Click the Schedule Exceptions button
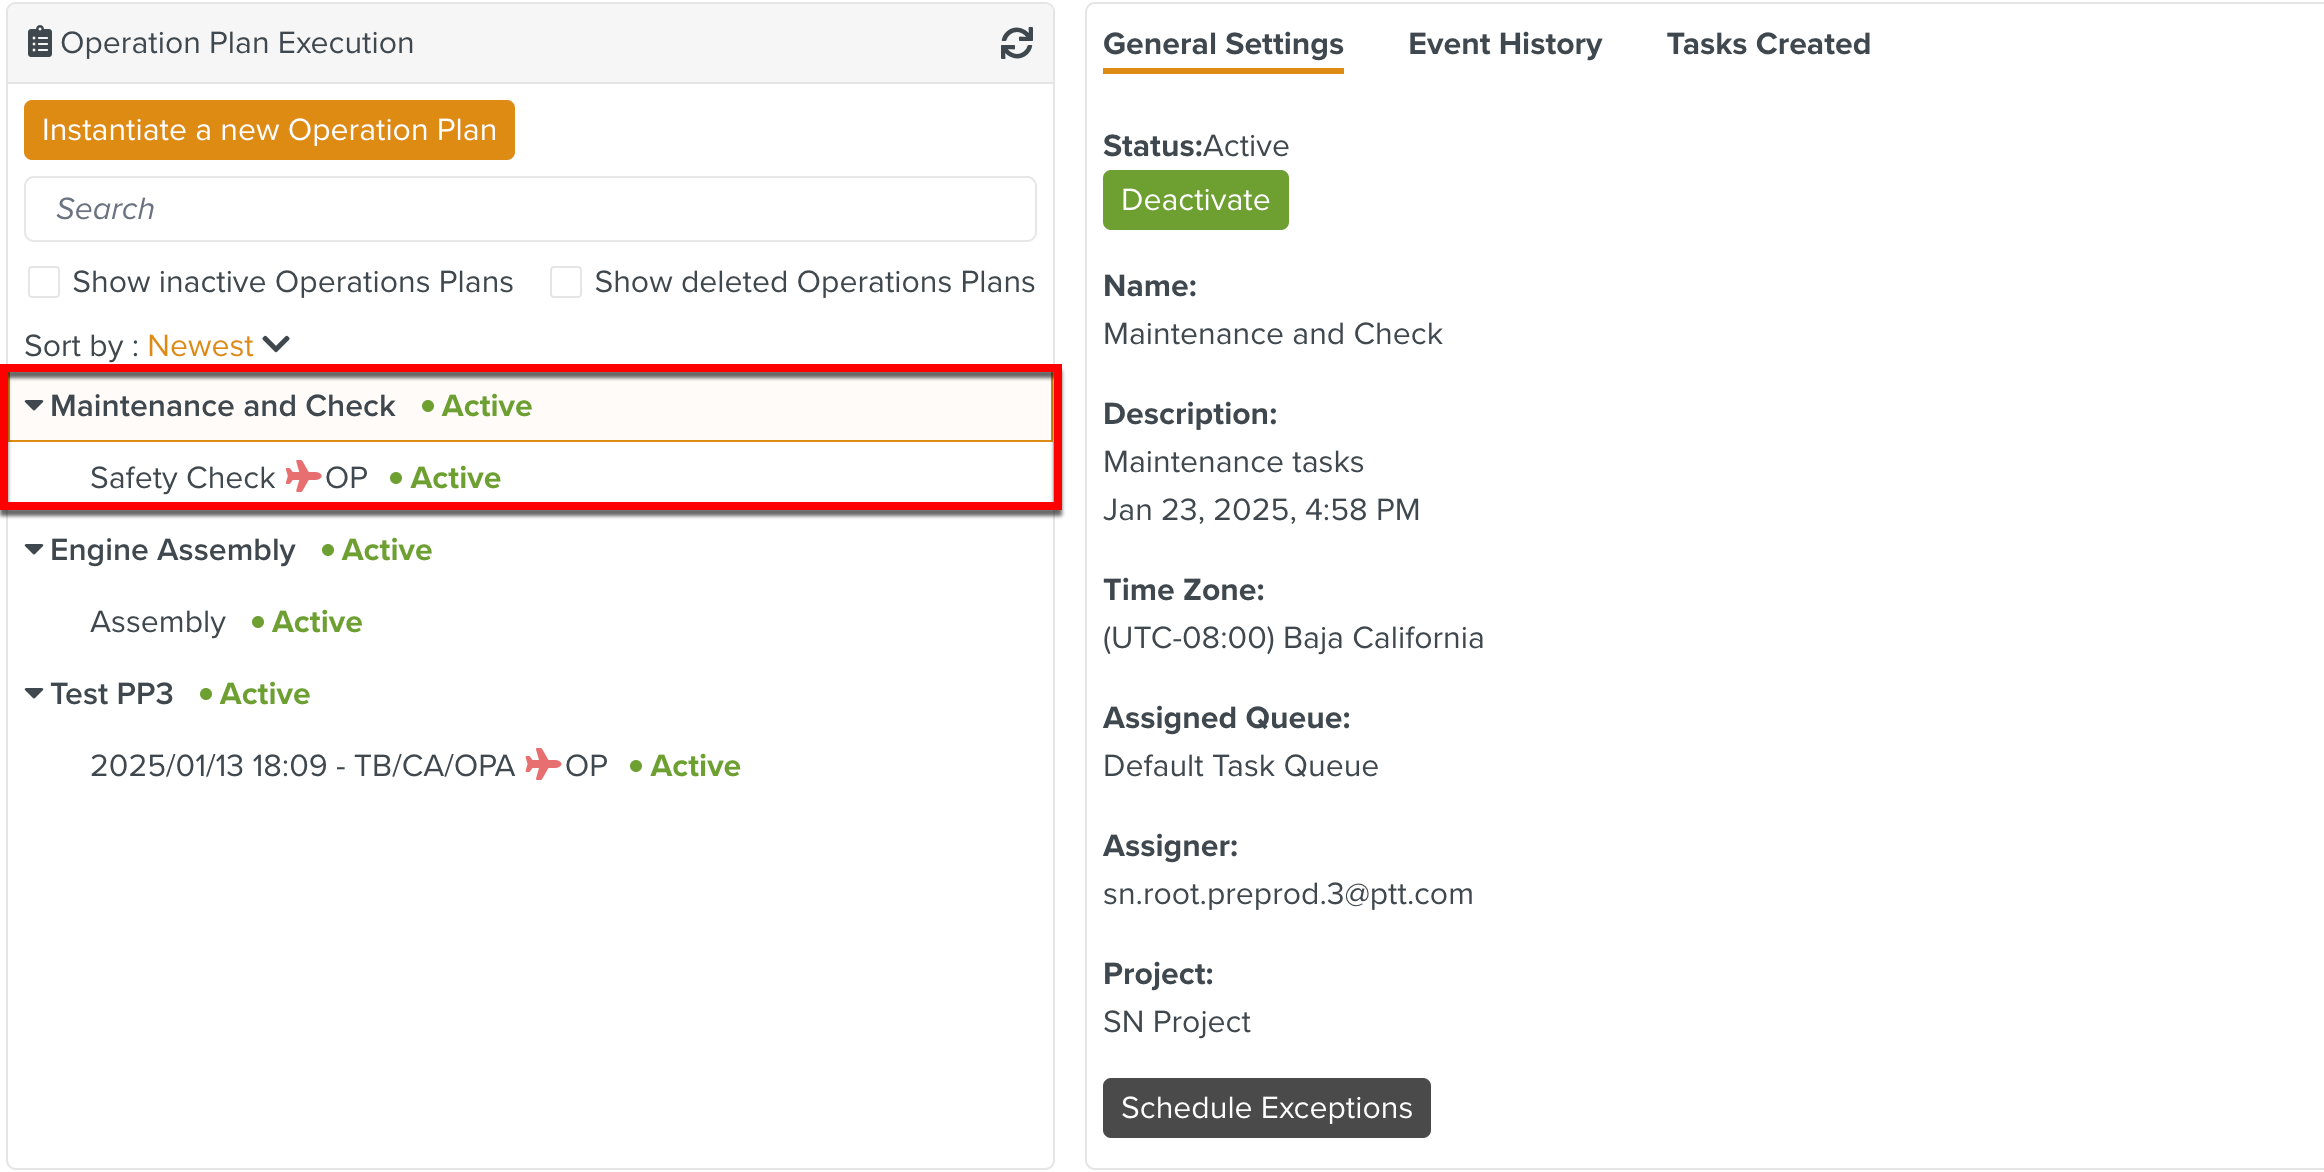 (1266, 1107)
